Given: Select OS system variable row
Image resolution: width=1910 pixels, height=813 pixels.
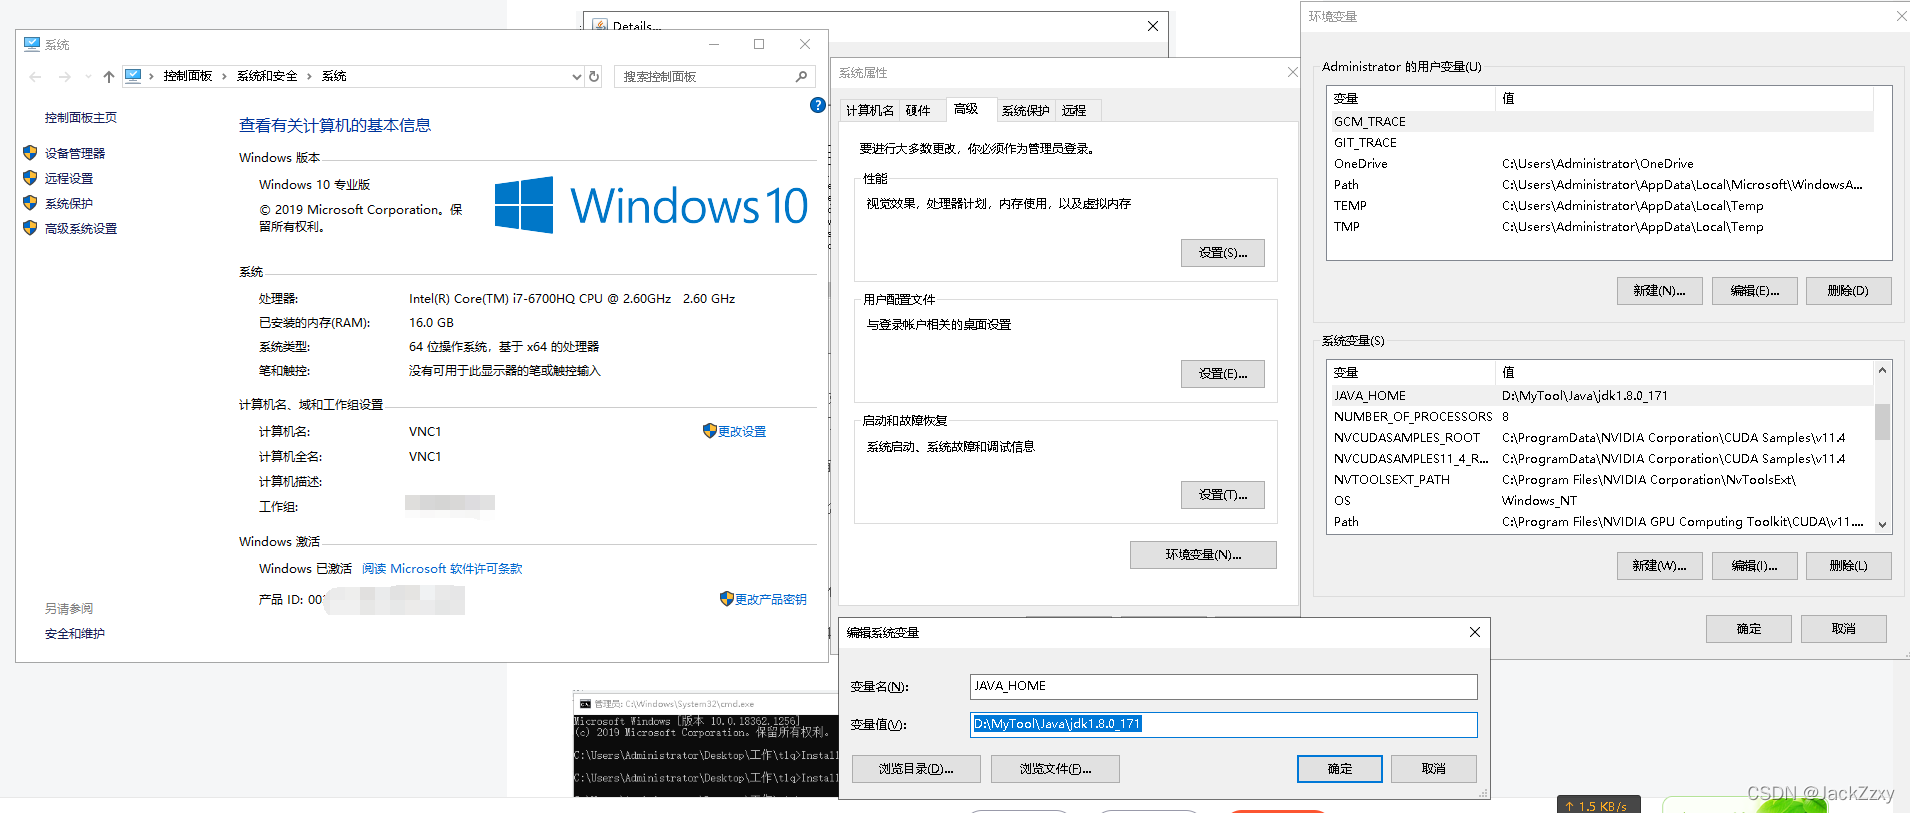Looking at the screenshot, I should [x=1602, y=501].
